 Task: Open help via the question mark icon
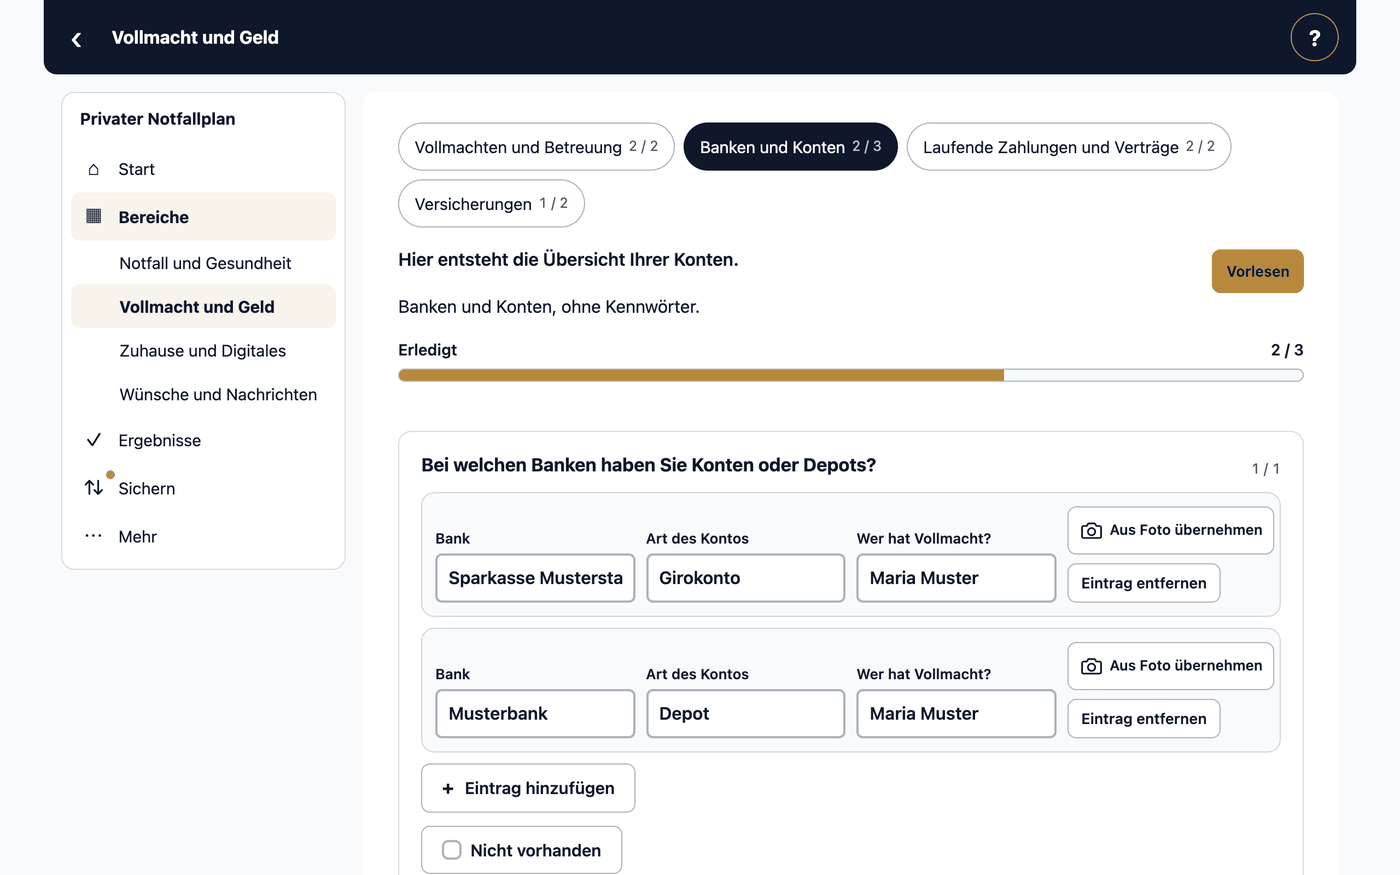coord(1314,38)
